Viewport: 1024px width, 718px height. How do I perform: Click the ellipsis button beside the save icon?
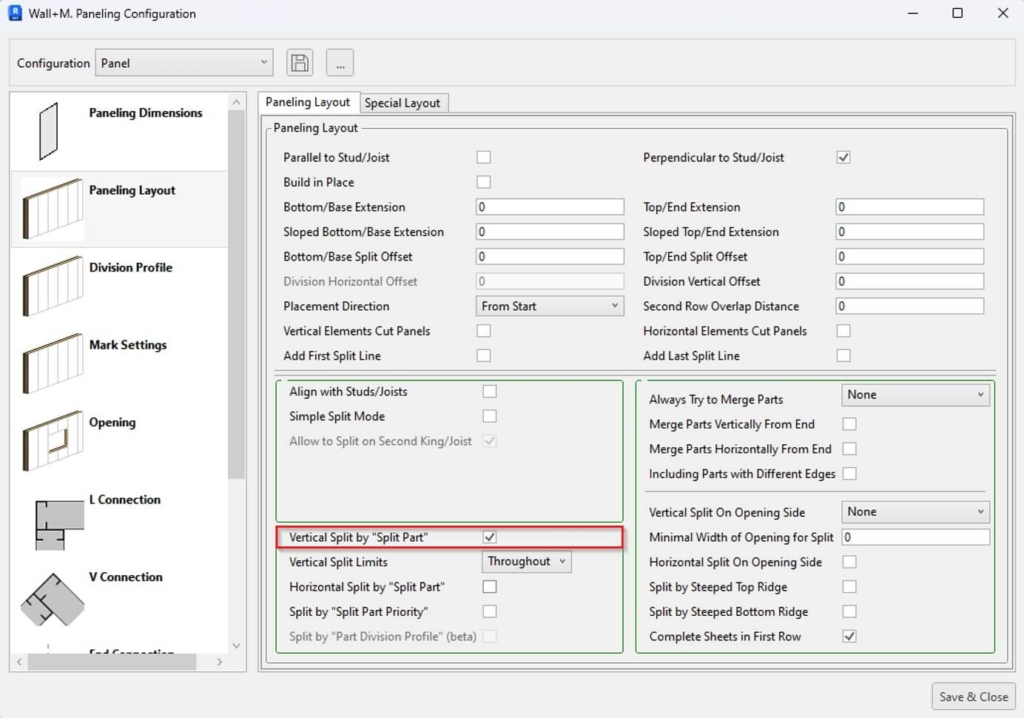pos(340,63)
